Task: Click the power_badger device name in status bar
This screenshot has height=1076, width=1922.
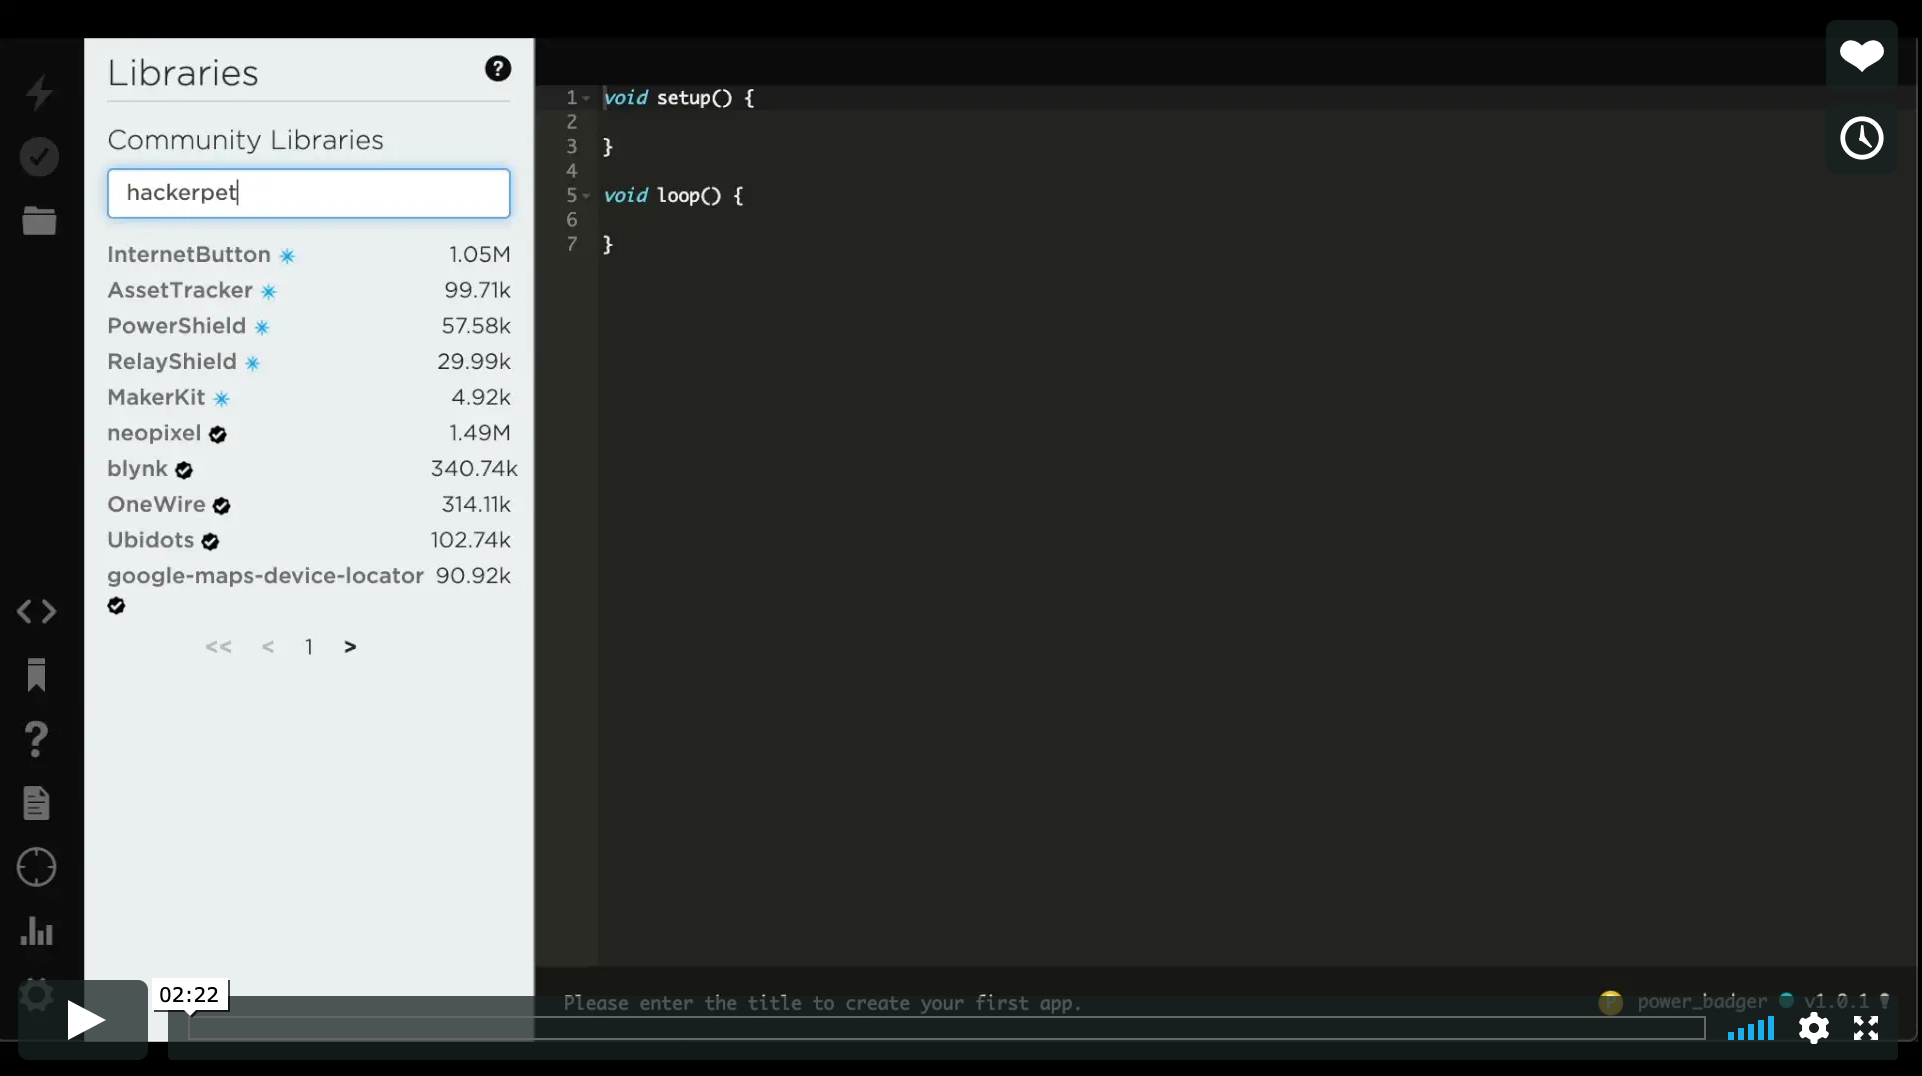Action: [1702, 1002]
